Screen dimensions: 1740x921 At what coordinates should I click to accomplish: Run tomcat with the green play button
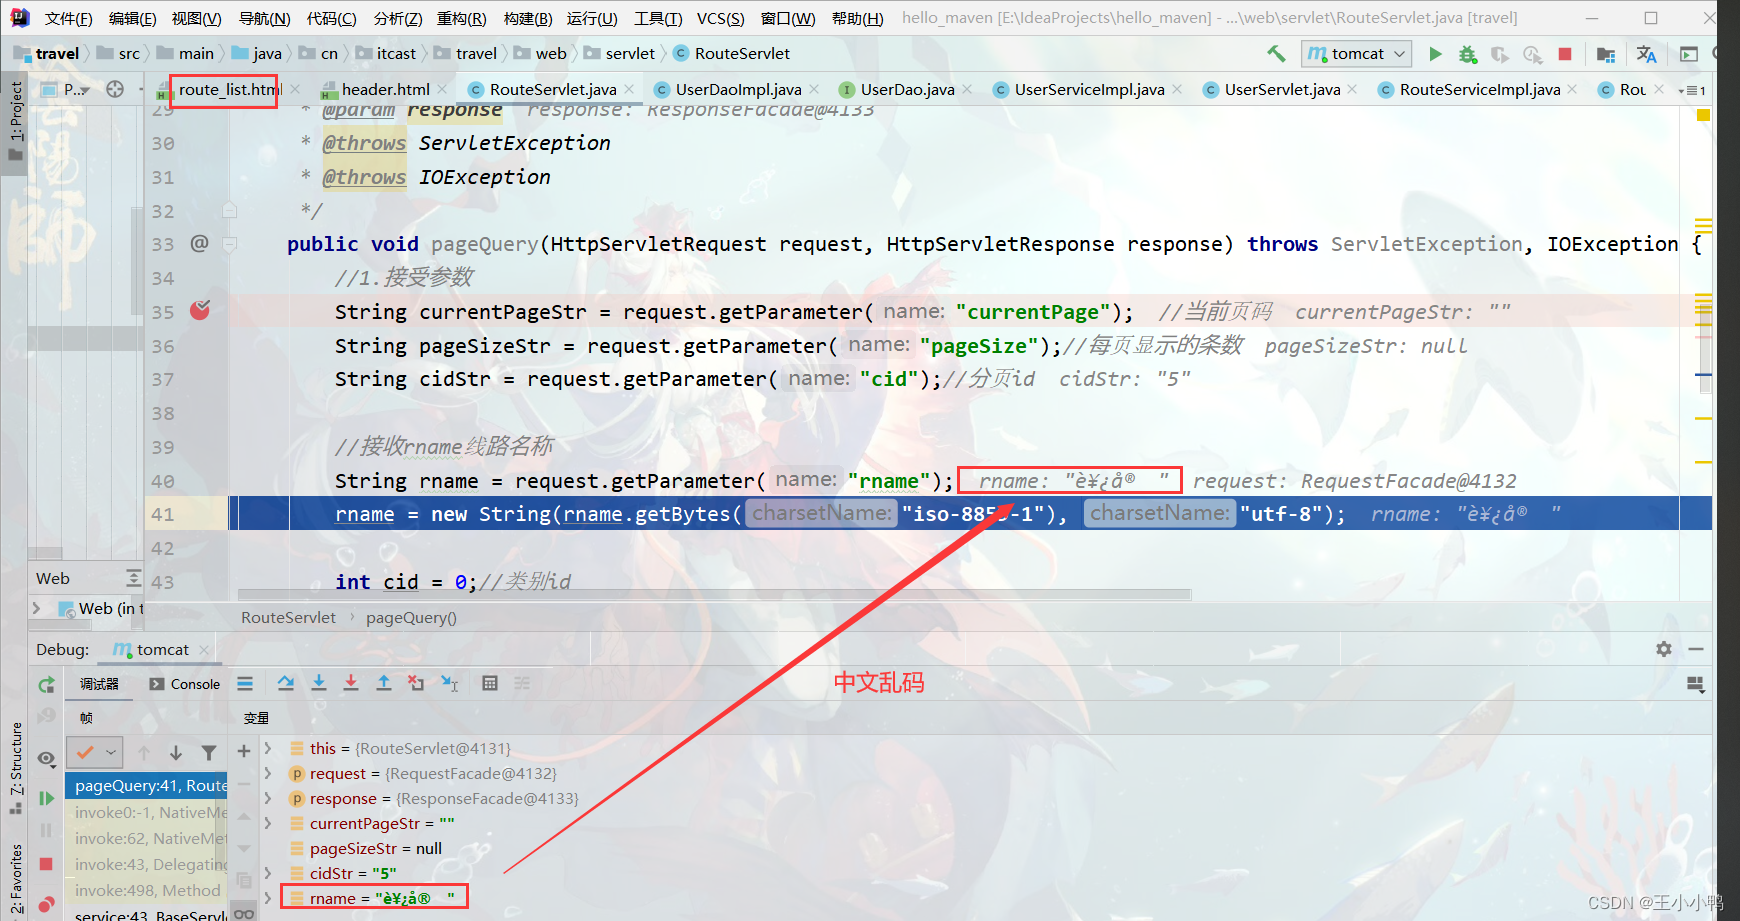pyautogui.click(x=1435, y=54)
